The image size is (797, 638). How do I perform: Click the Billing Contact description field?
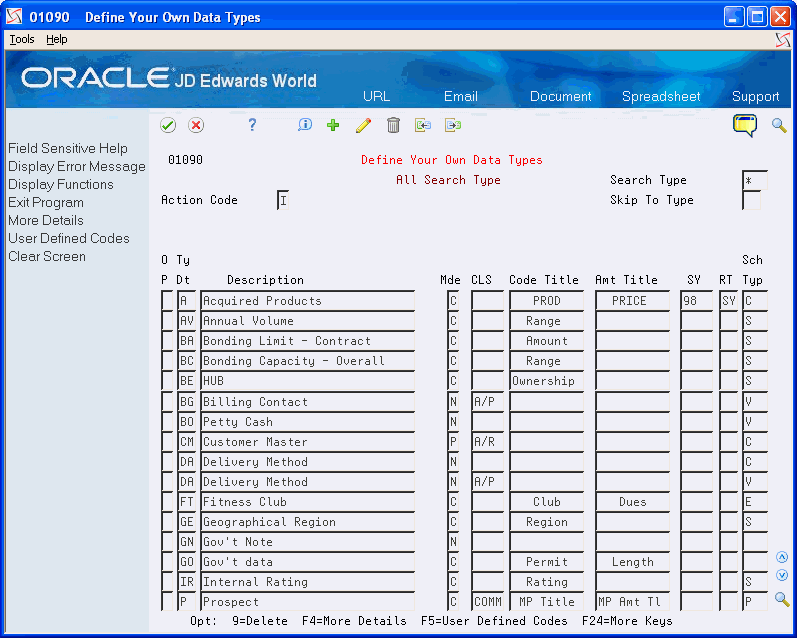click(x=308, y=402)
